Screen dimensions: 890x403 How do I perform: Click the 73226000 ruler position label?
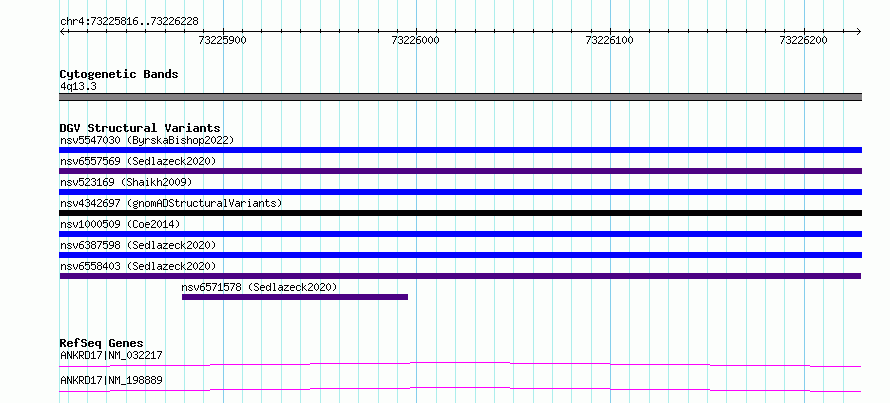click(x=415, y=40)
